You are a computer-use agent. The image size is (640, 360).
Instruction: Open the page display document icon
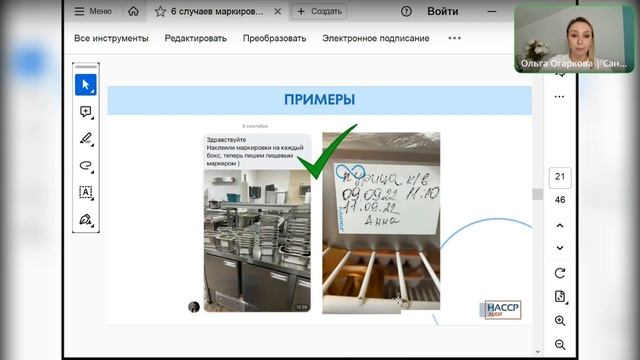pyautogui.click(x=560, y=297)
